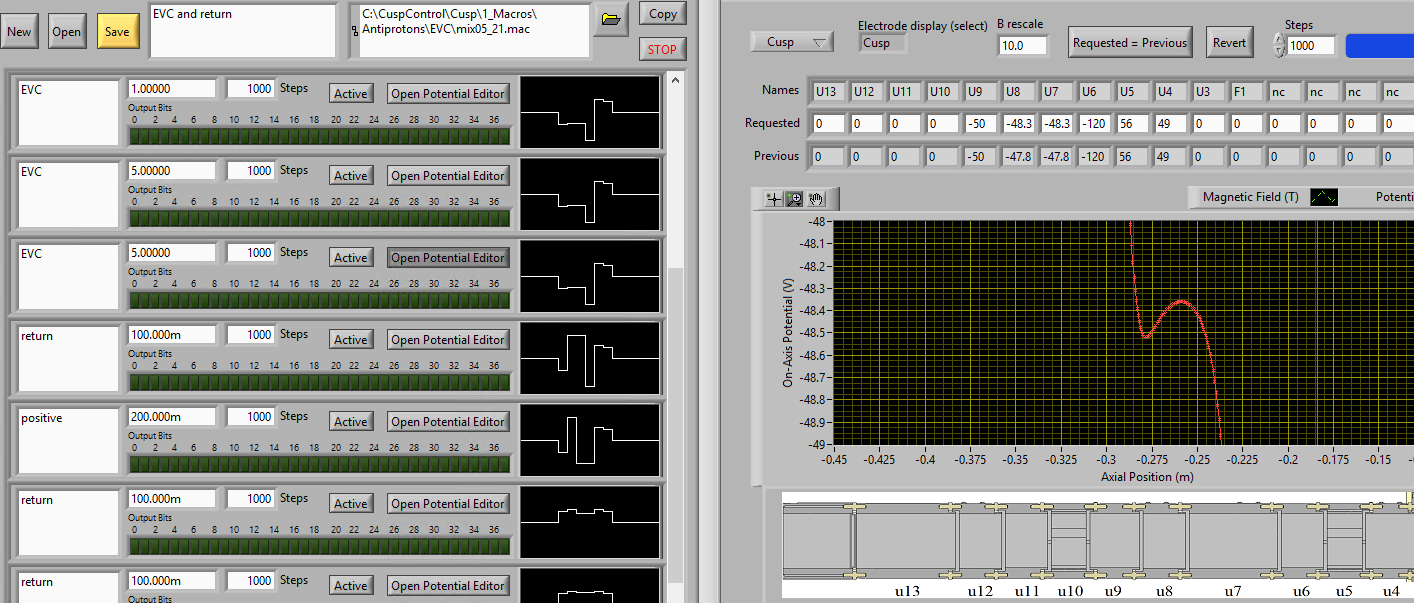Screen dimensions: 1414x603
Task: Toggle Active on the positive step
Action: pos(351,422)
